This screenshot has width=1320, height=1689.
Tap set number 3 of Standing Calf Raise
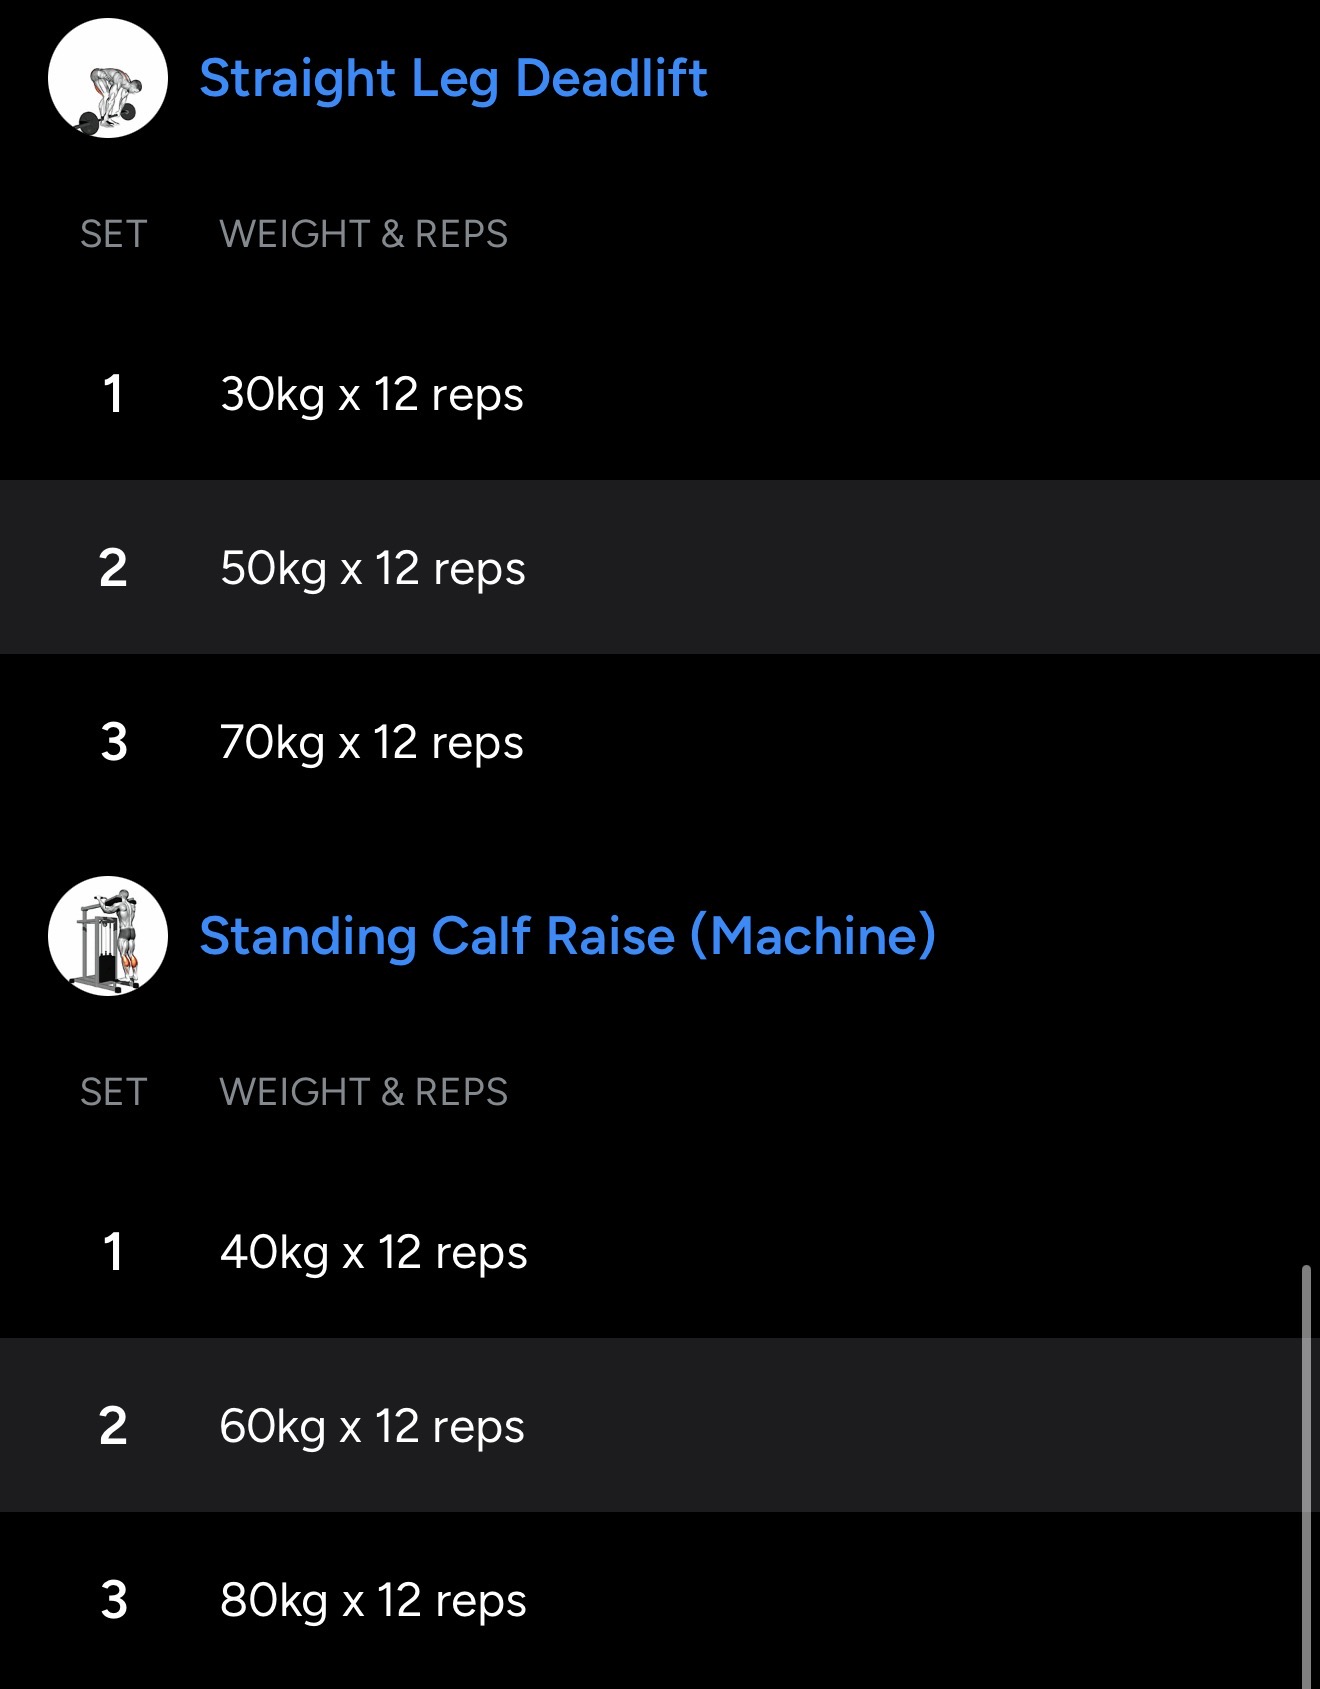point(114,1600)
